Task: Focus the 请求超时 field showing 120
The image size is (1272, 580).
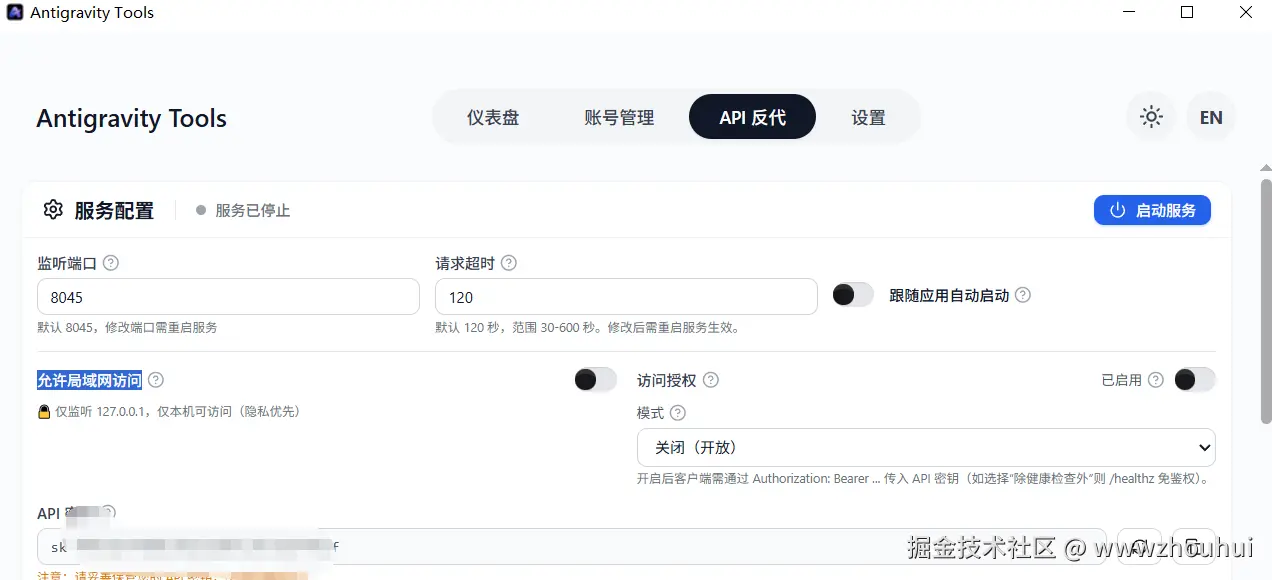Action: [626, 297]
